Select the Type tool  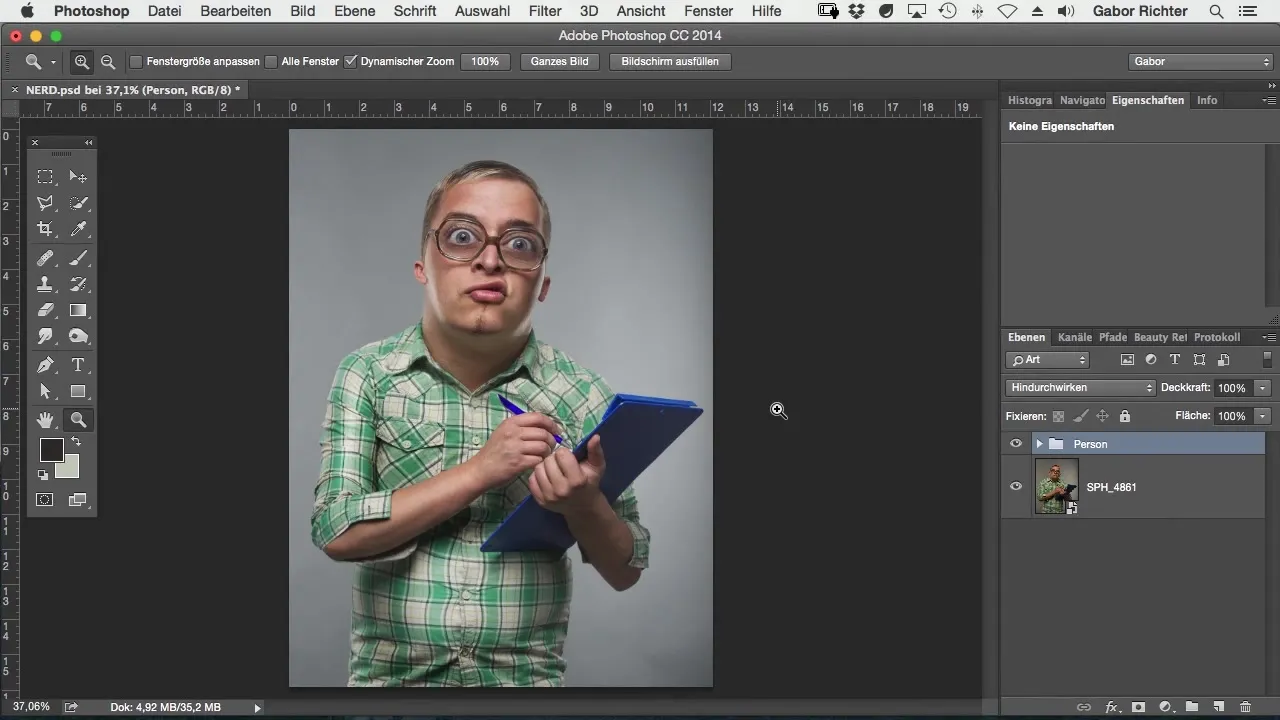(78, 365)
